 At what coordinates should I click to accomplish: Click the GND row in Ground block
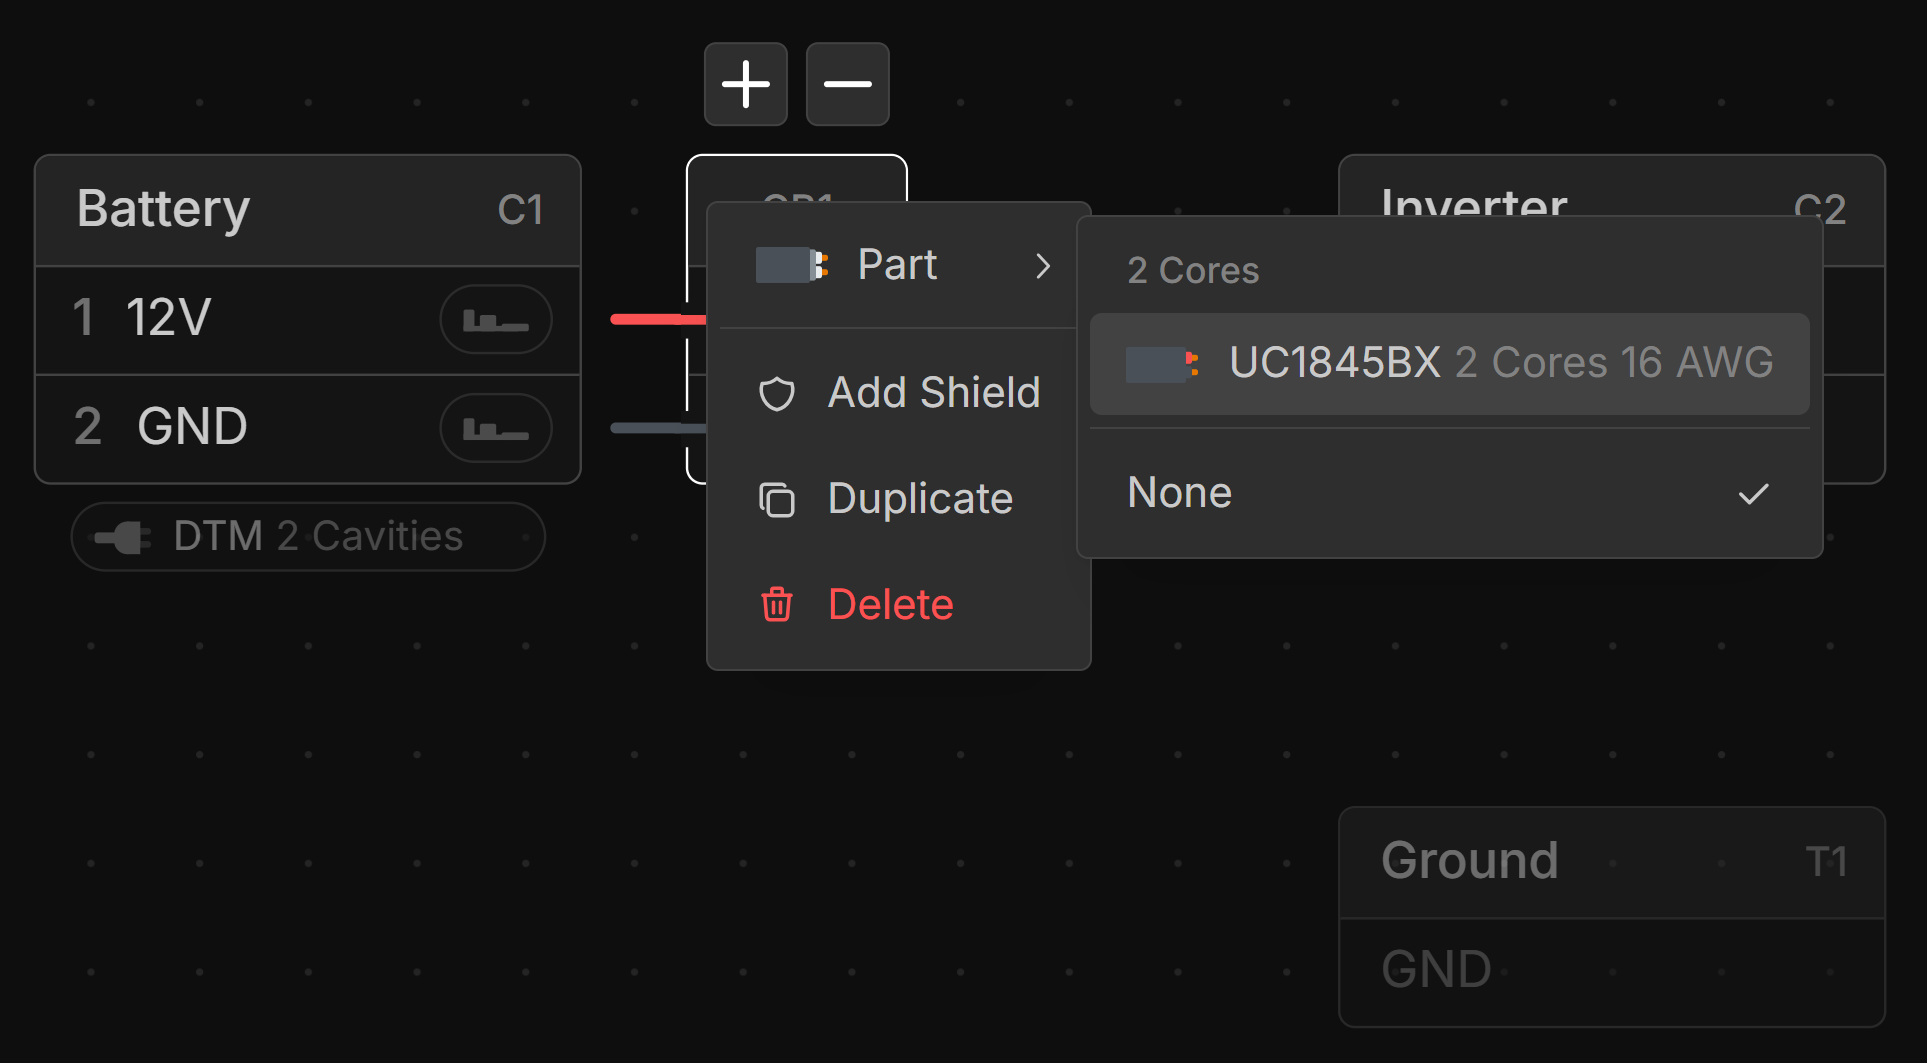[1611, 970]
